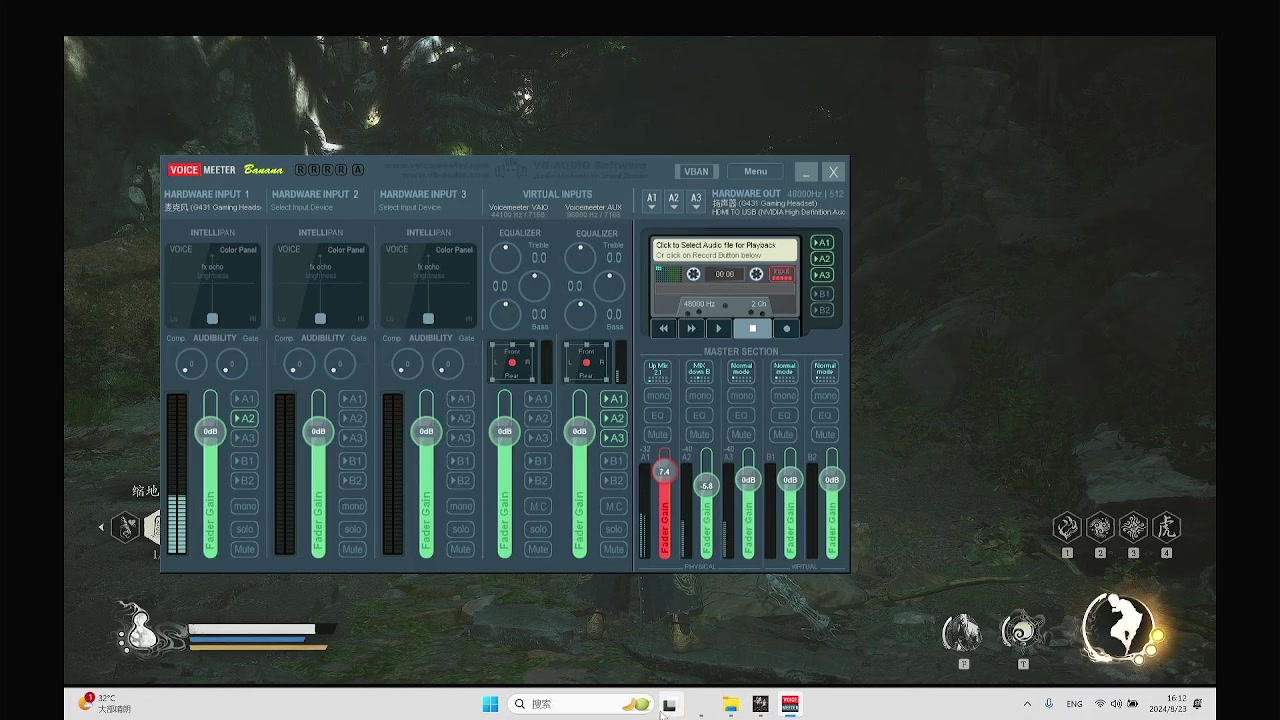Mute the master B1 bus
The image size is (1280, 720).
coord(783,435)
